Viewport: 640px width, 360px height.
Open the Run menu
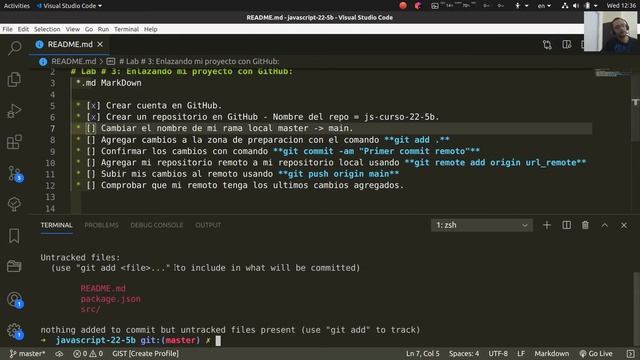coord(103,29)
